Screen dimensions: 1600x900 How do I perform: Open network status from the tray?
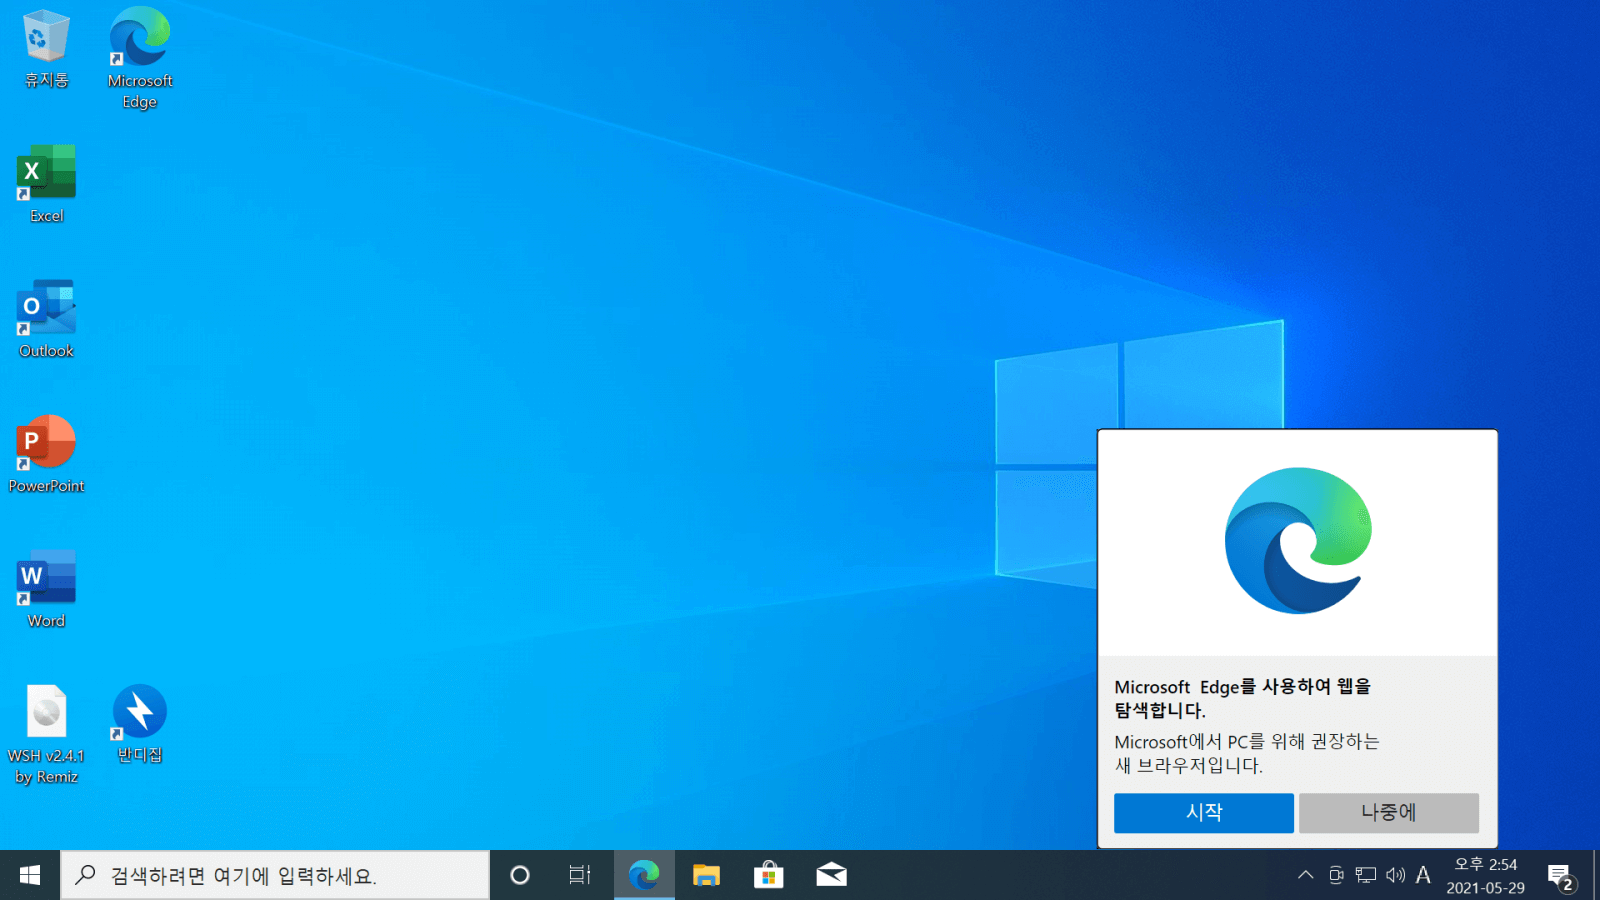tap(1366, 875)
